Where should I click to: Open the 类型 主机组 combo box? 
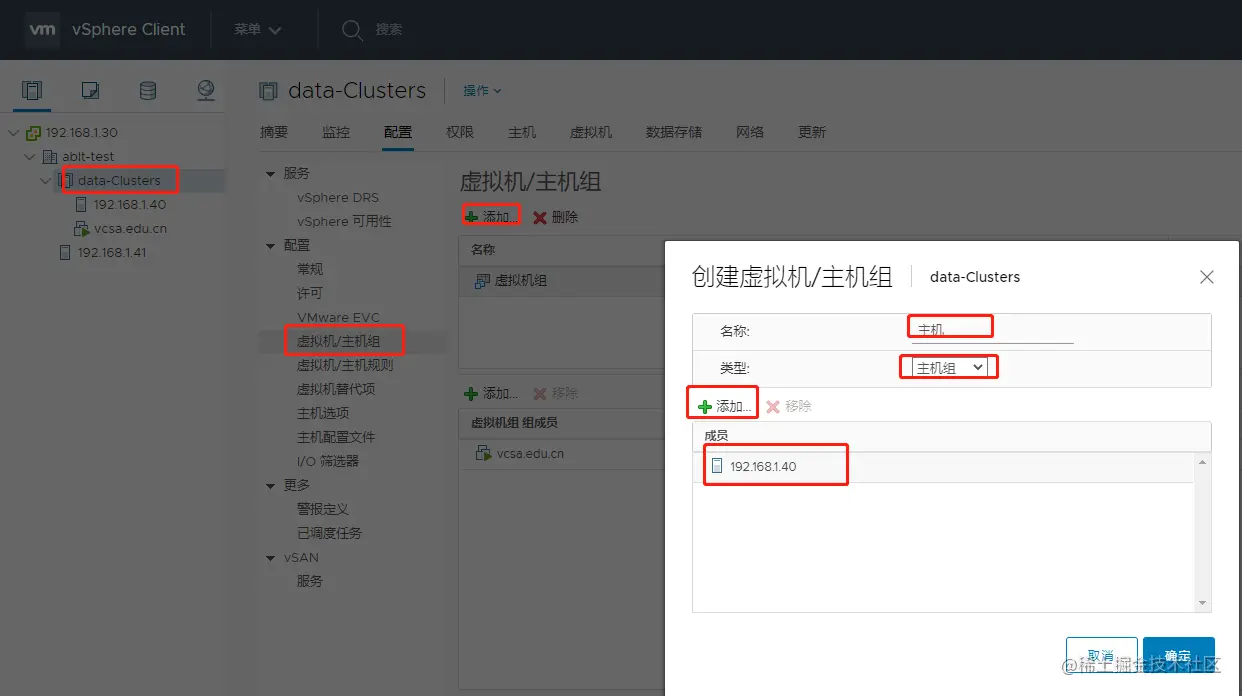coord(949,368)
